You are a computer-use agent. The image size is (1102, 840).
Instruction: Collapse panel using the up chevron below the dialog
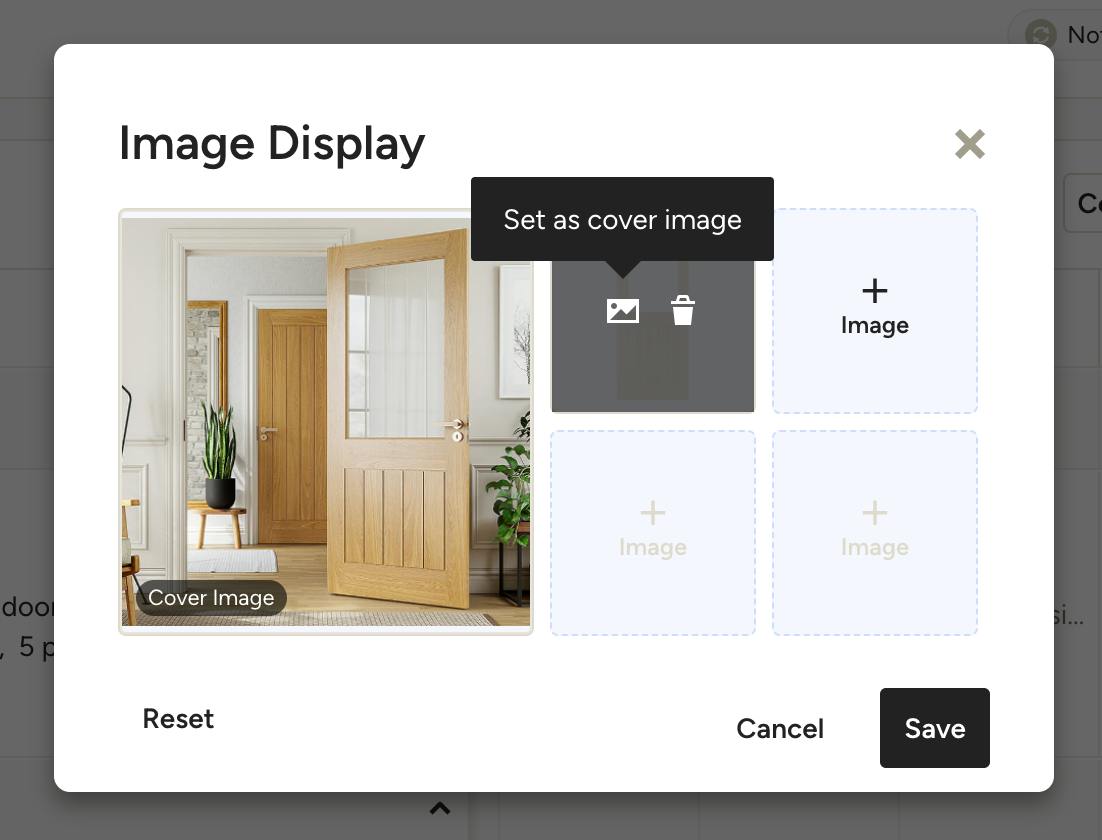pos(440,808)
